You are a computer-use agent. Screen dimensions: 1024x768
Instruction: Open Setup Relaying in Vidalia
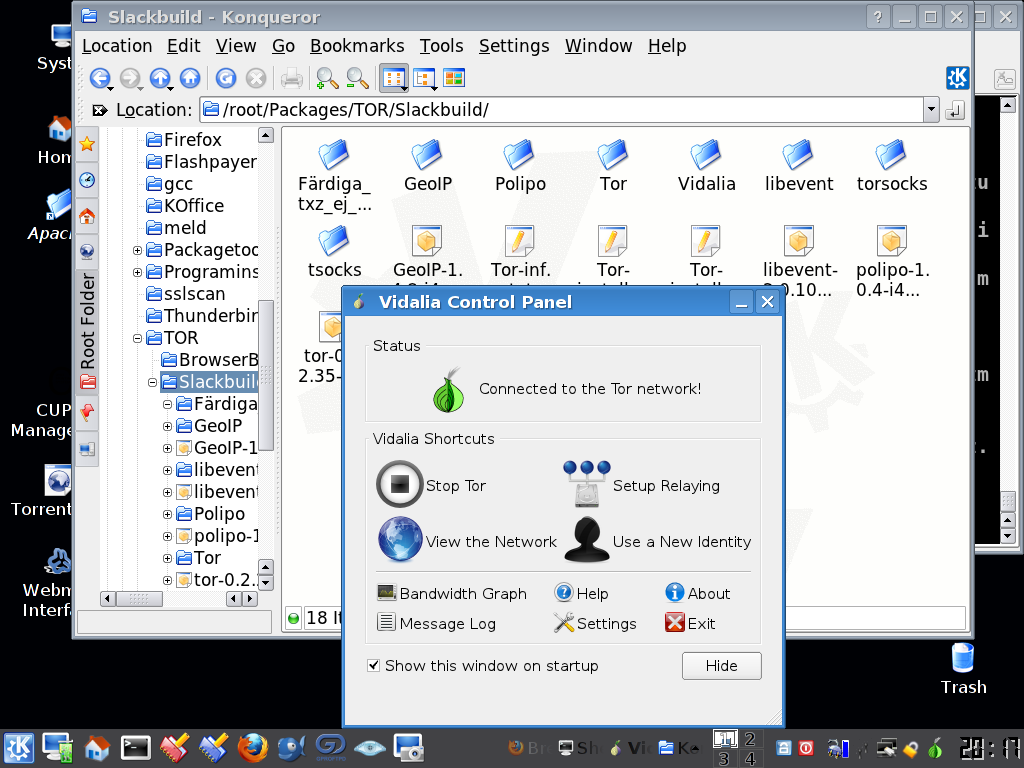tap(586, 485)
